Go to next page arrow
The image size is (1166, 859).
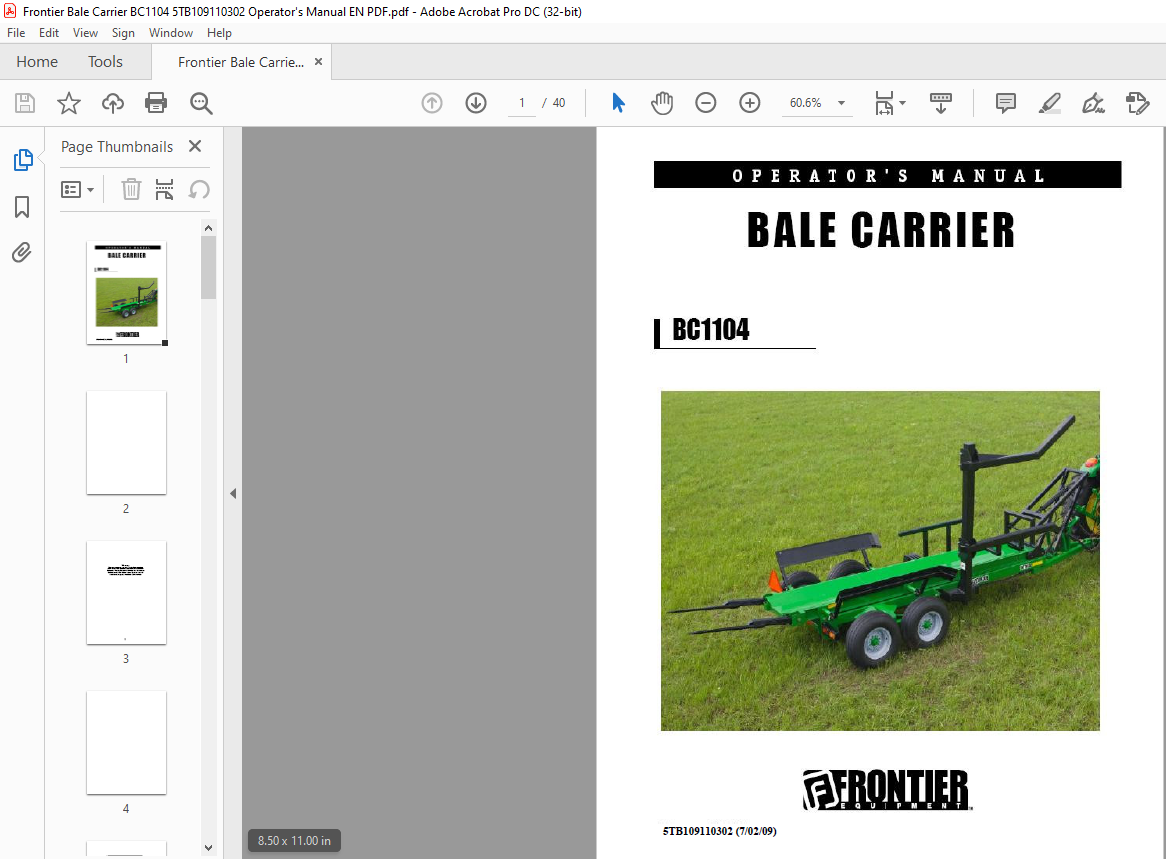tap(476, 103)
